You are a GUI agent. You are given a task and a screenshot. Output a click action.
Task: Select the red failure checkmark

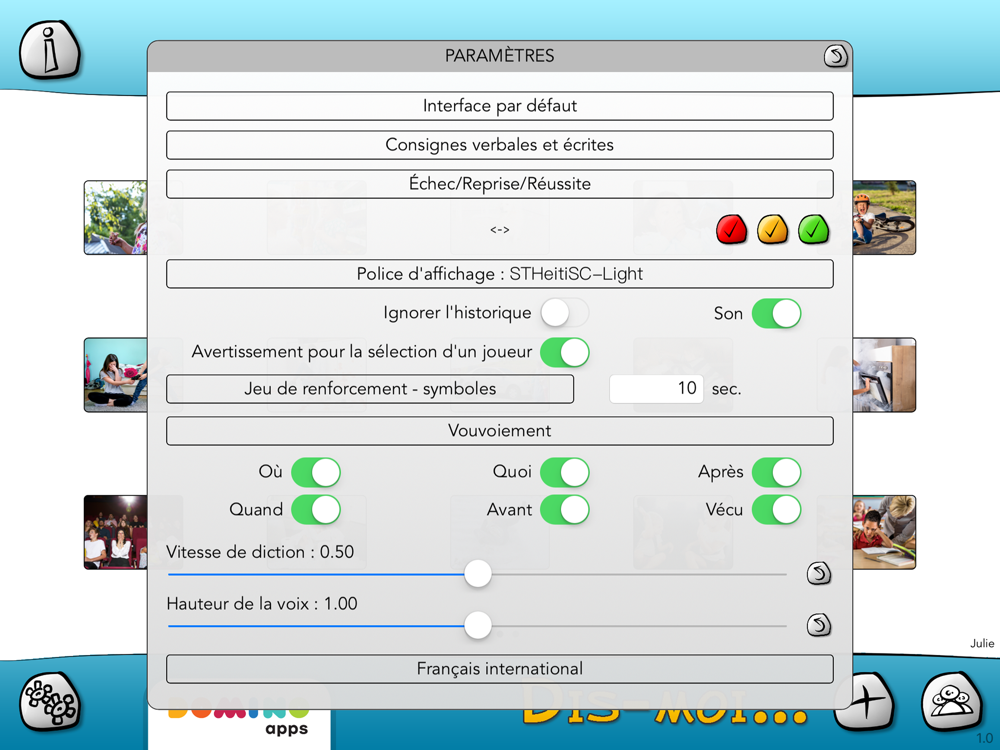[732, 230]
